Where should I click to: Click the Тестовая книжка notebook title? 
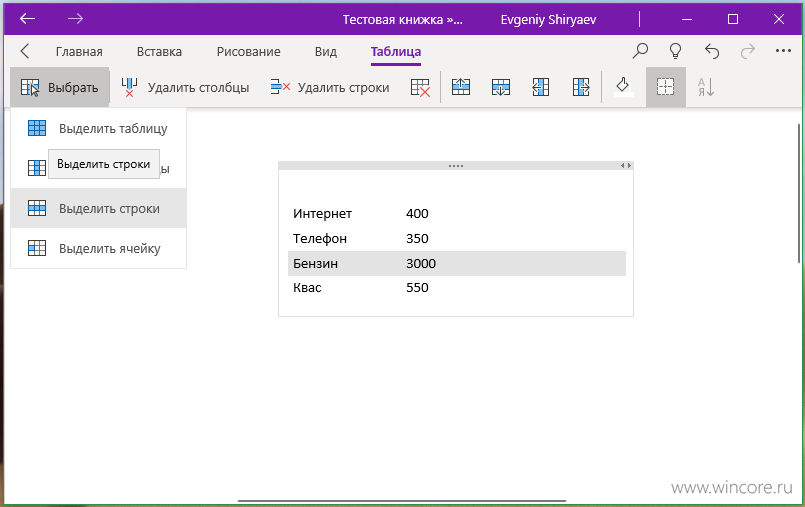tap(402, 20)
